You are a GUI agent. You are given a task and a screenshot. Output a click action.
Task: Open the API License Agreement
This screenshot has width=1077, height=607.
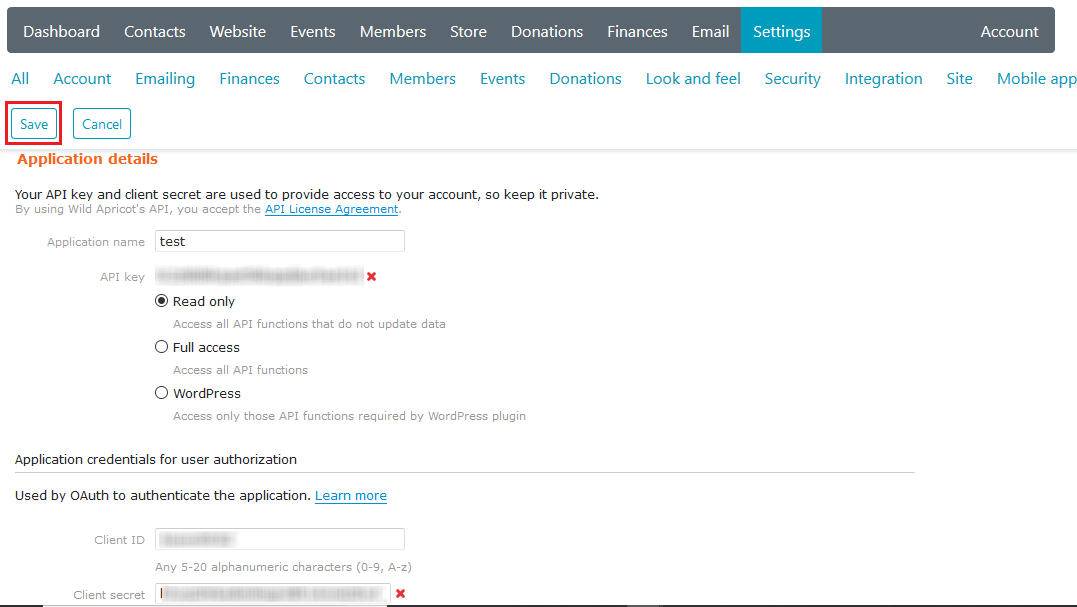click(x=331, y=209)
